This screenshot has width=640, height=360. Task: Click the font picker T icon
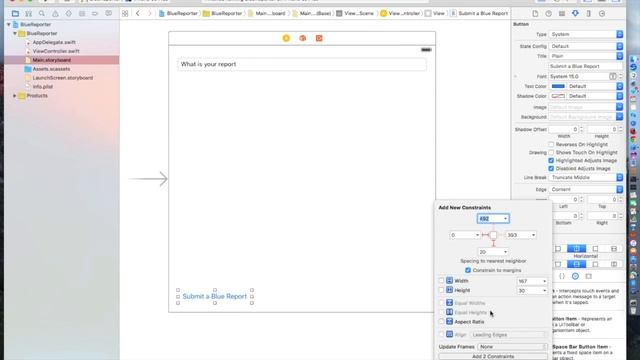pos(613,76)
